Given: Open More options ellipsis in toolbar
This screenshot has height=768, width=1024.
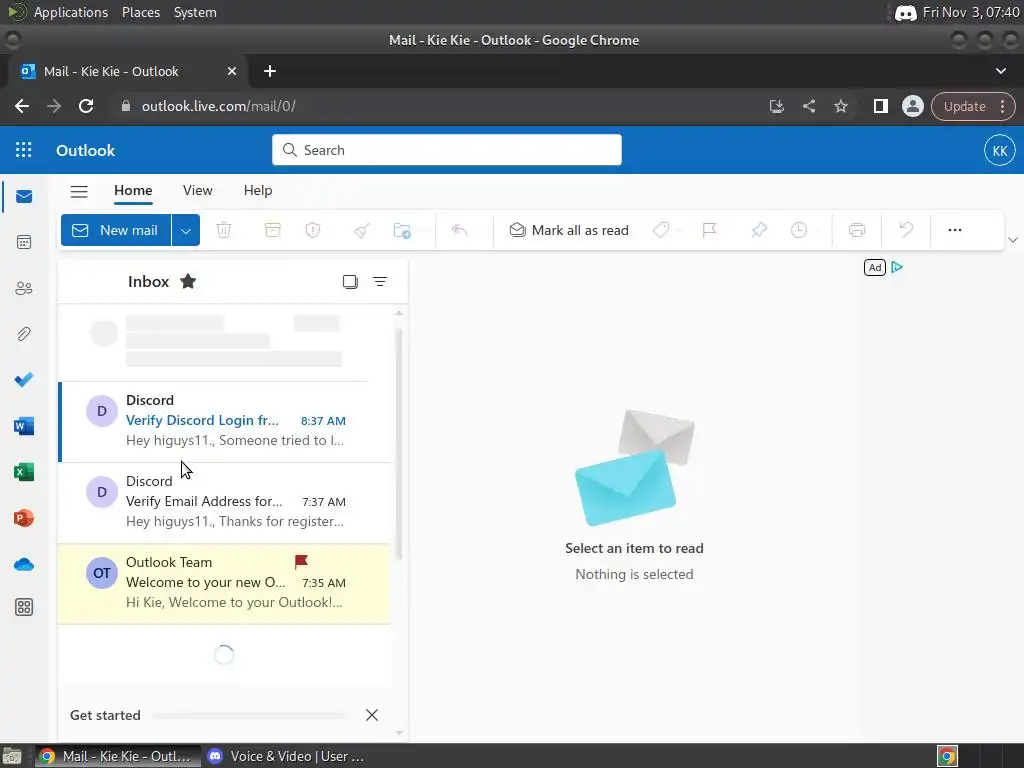Looking at the screenshot, I should [x=955, y=230].
